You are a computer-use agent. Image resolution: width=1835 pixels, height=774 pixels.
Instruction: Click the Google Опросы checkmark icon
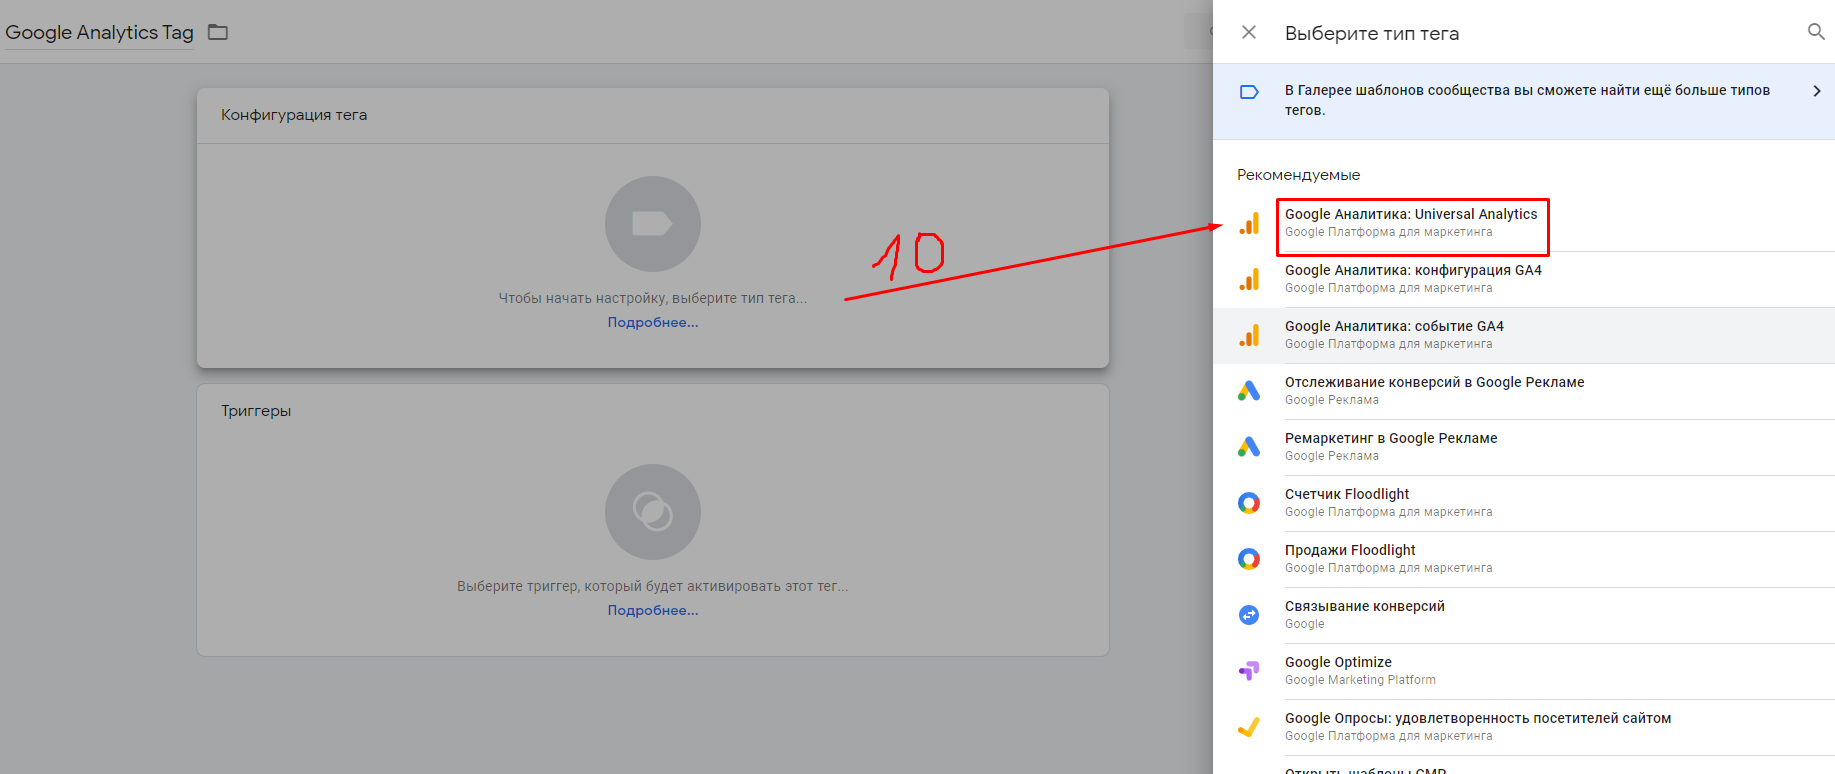(x=1249, y=727)
